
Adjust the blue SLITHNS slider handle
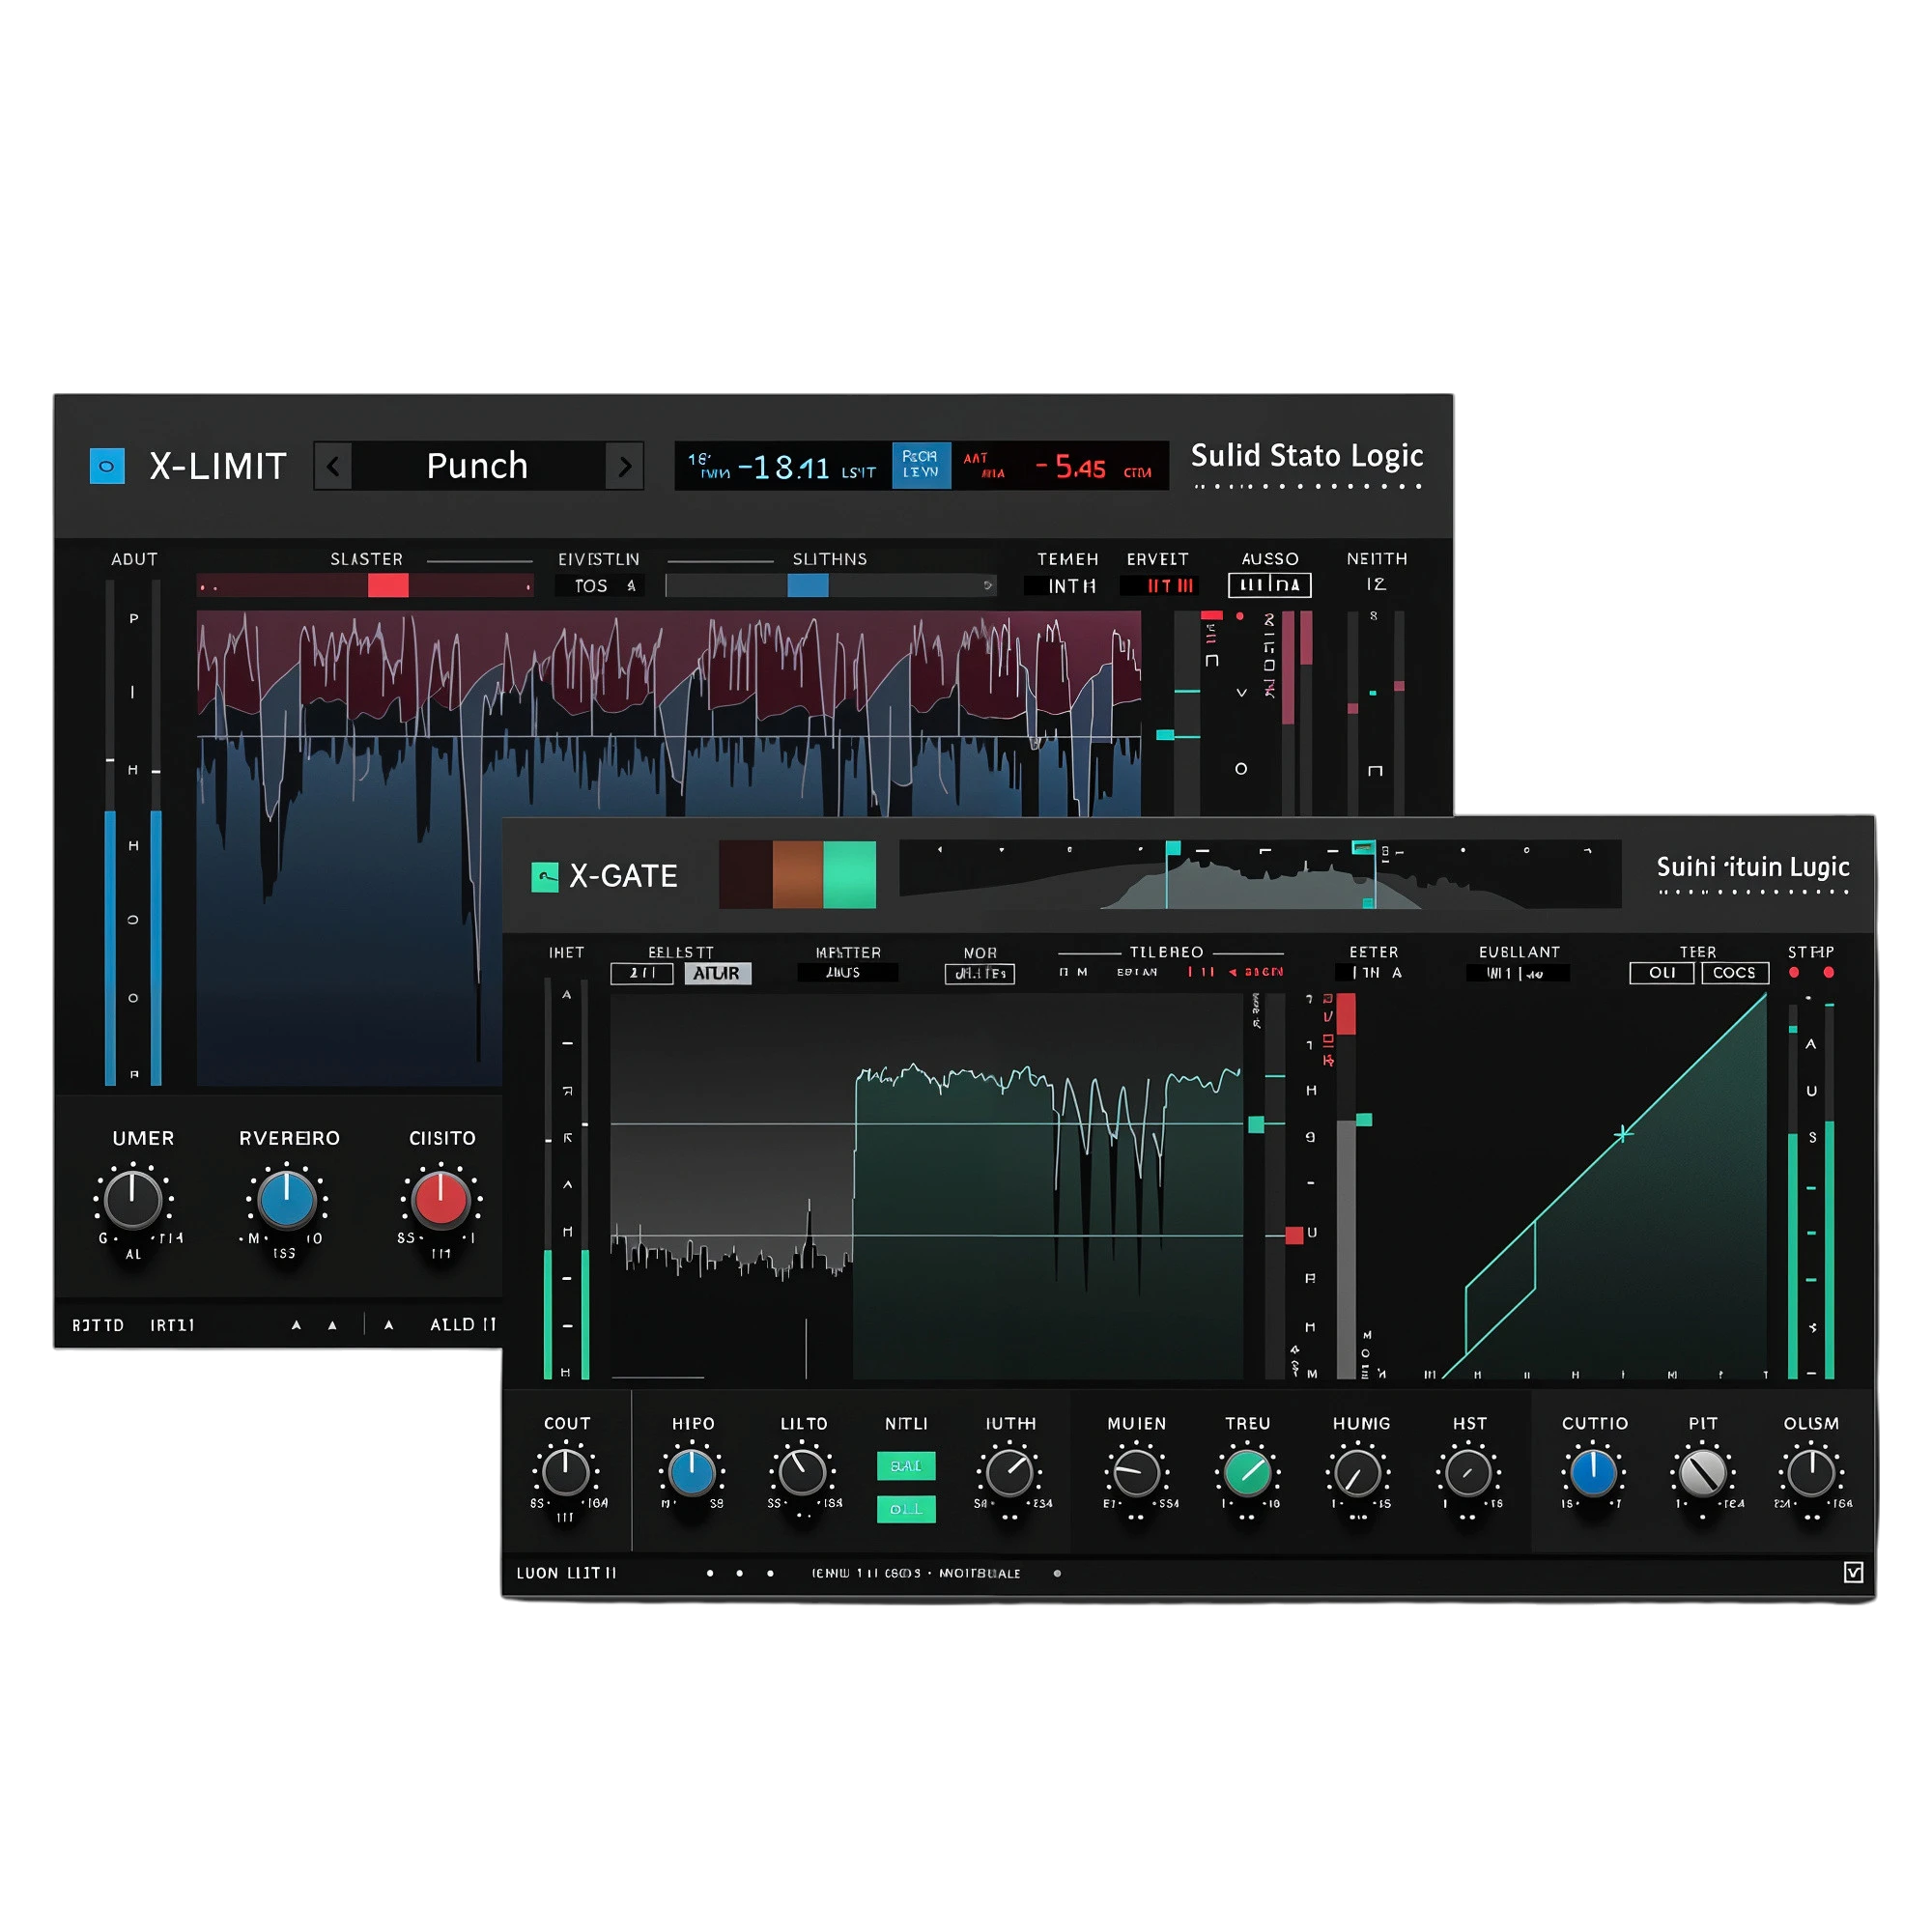tap(808, 586)
